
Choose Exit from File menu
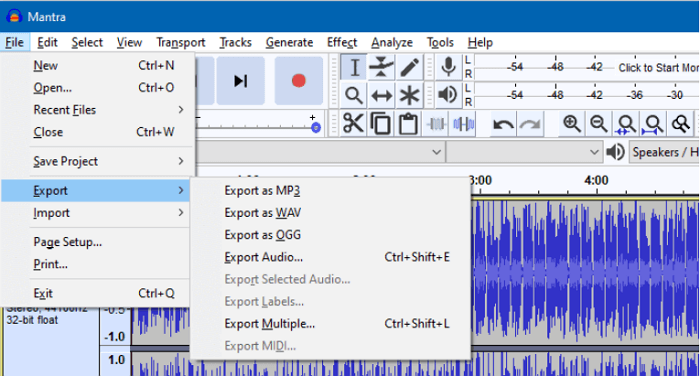tap(96, 293)
